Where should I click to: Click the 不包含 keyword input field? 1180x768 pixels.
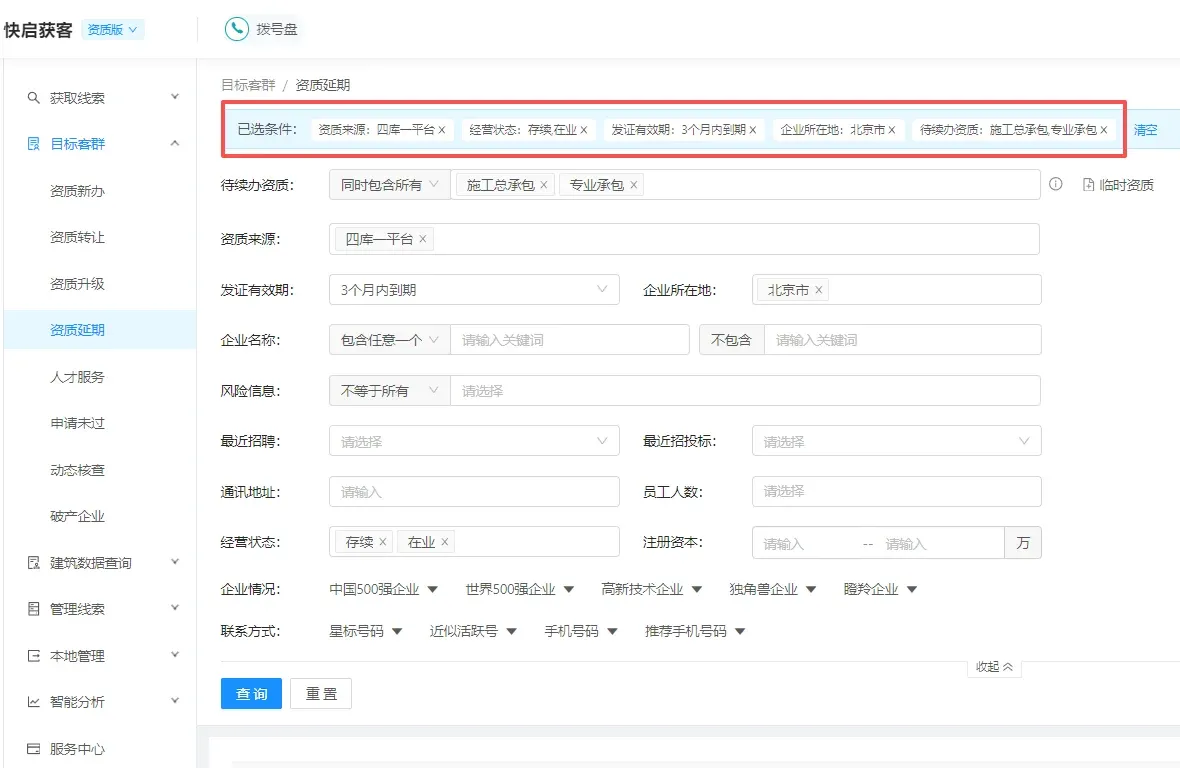point(902,340)
